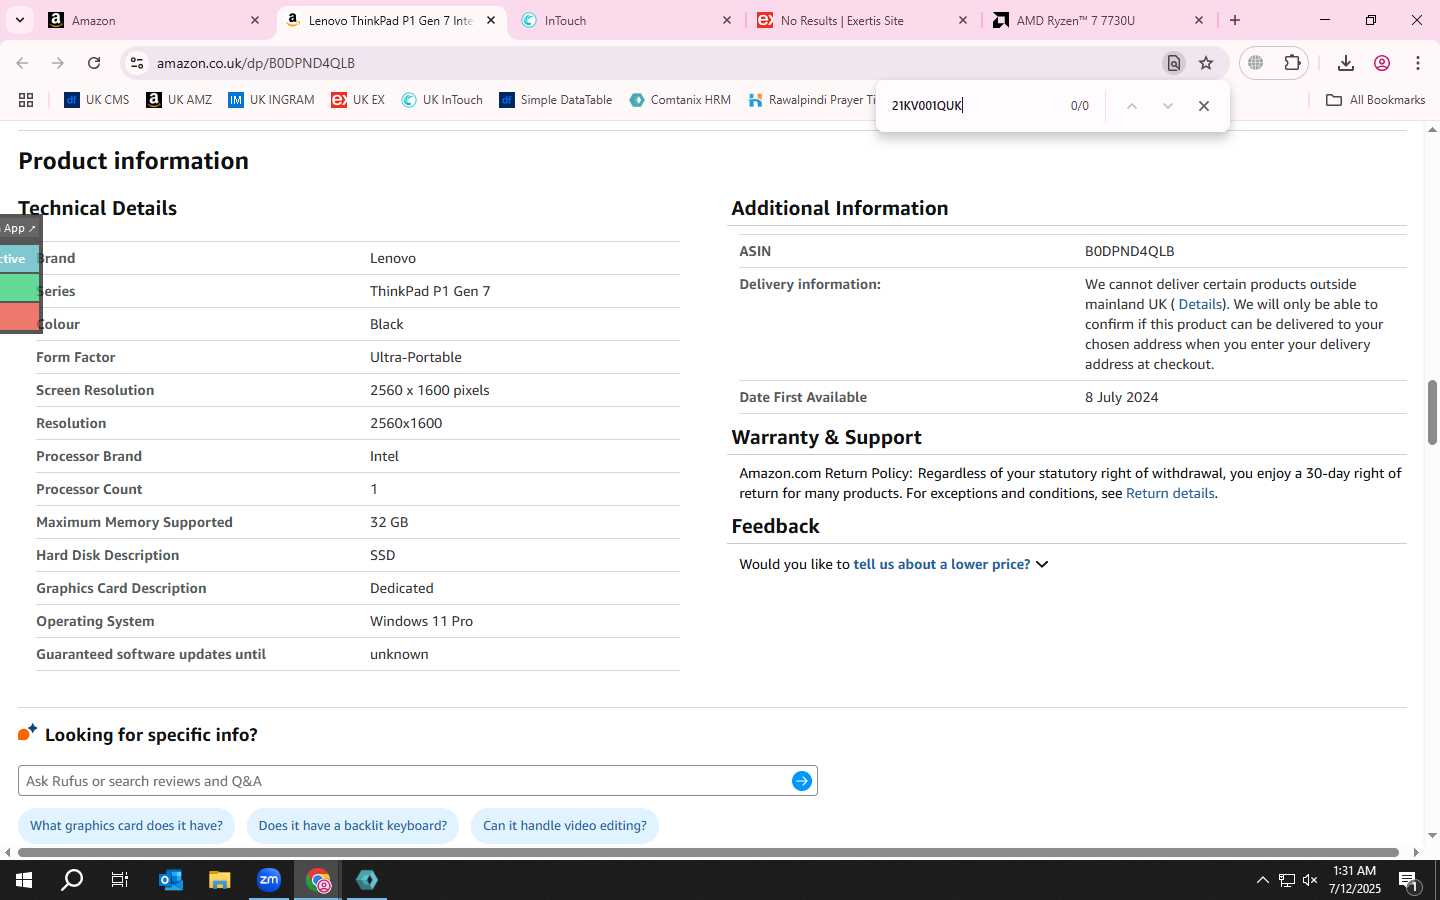The height and width of the screenshot is (900, 1440).
Task: Open Zoom from the taskbar
Action: tap(269, 880)
